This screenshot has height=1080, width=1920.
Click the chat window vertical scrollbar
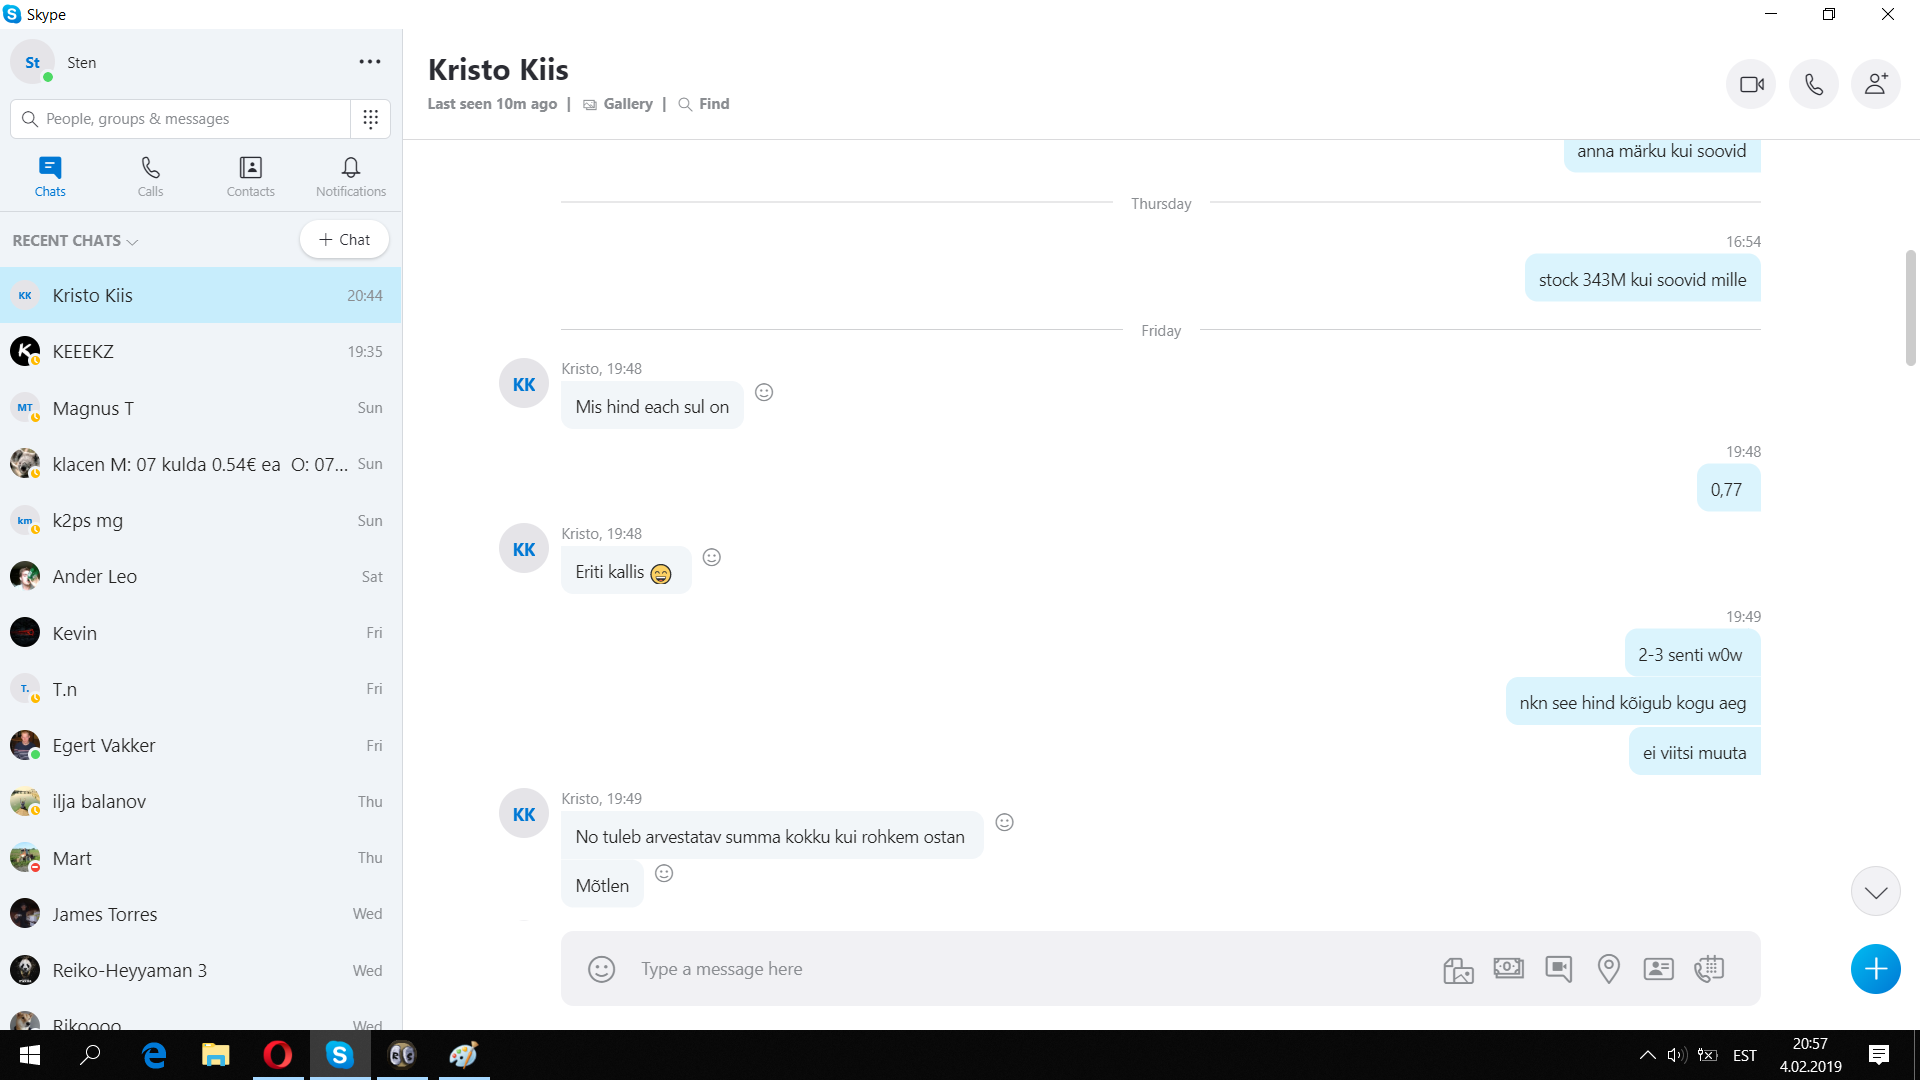click(x=1910, y=308)
